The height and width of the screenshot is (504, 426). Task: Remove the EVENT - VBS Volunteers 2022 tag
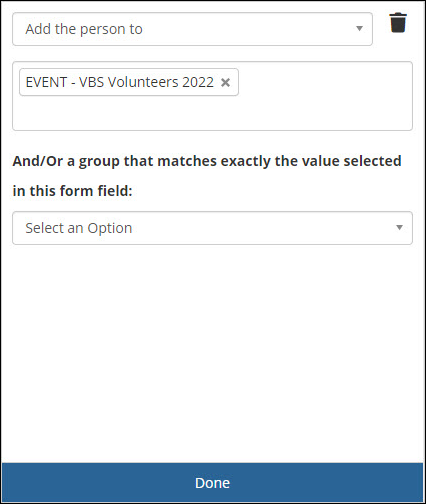[x=225, y=82]
